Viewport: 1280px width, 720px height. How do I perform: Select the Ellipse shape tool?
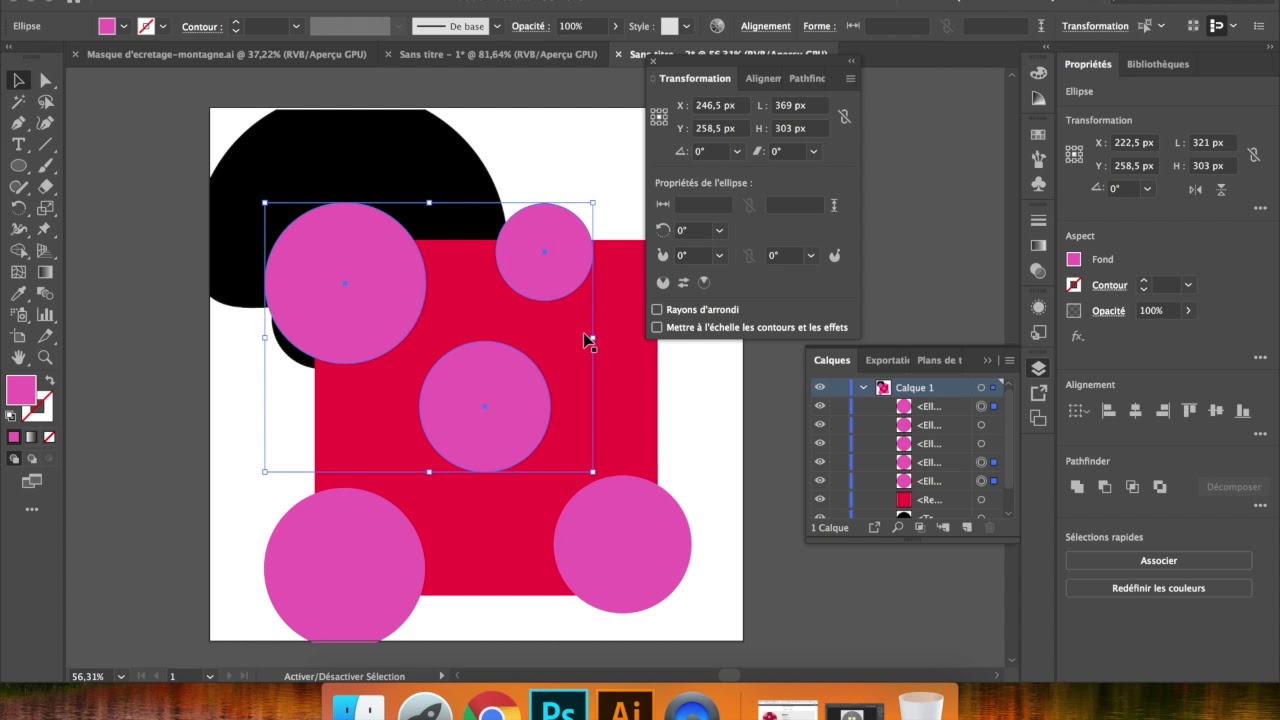[18, 166]
